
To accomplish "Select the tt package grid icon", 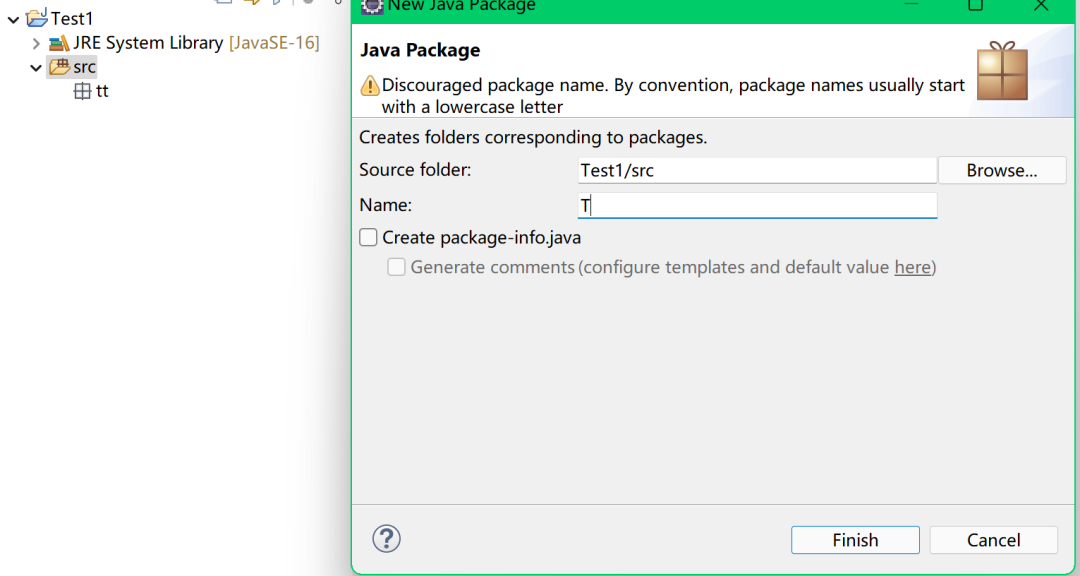I will point(82,91).
